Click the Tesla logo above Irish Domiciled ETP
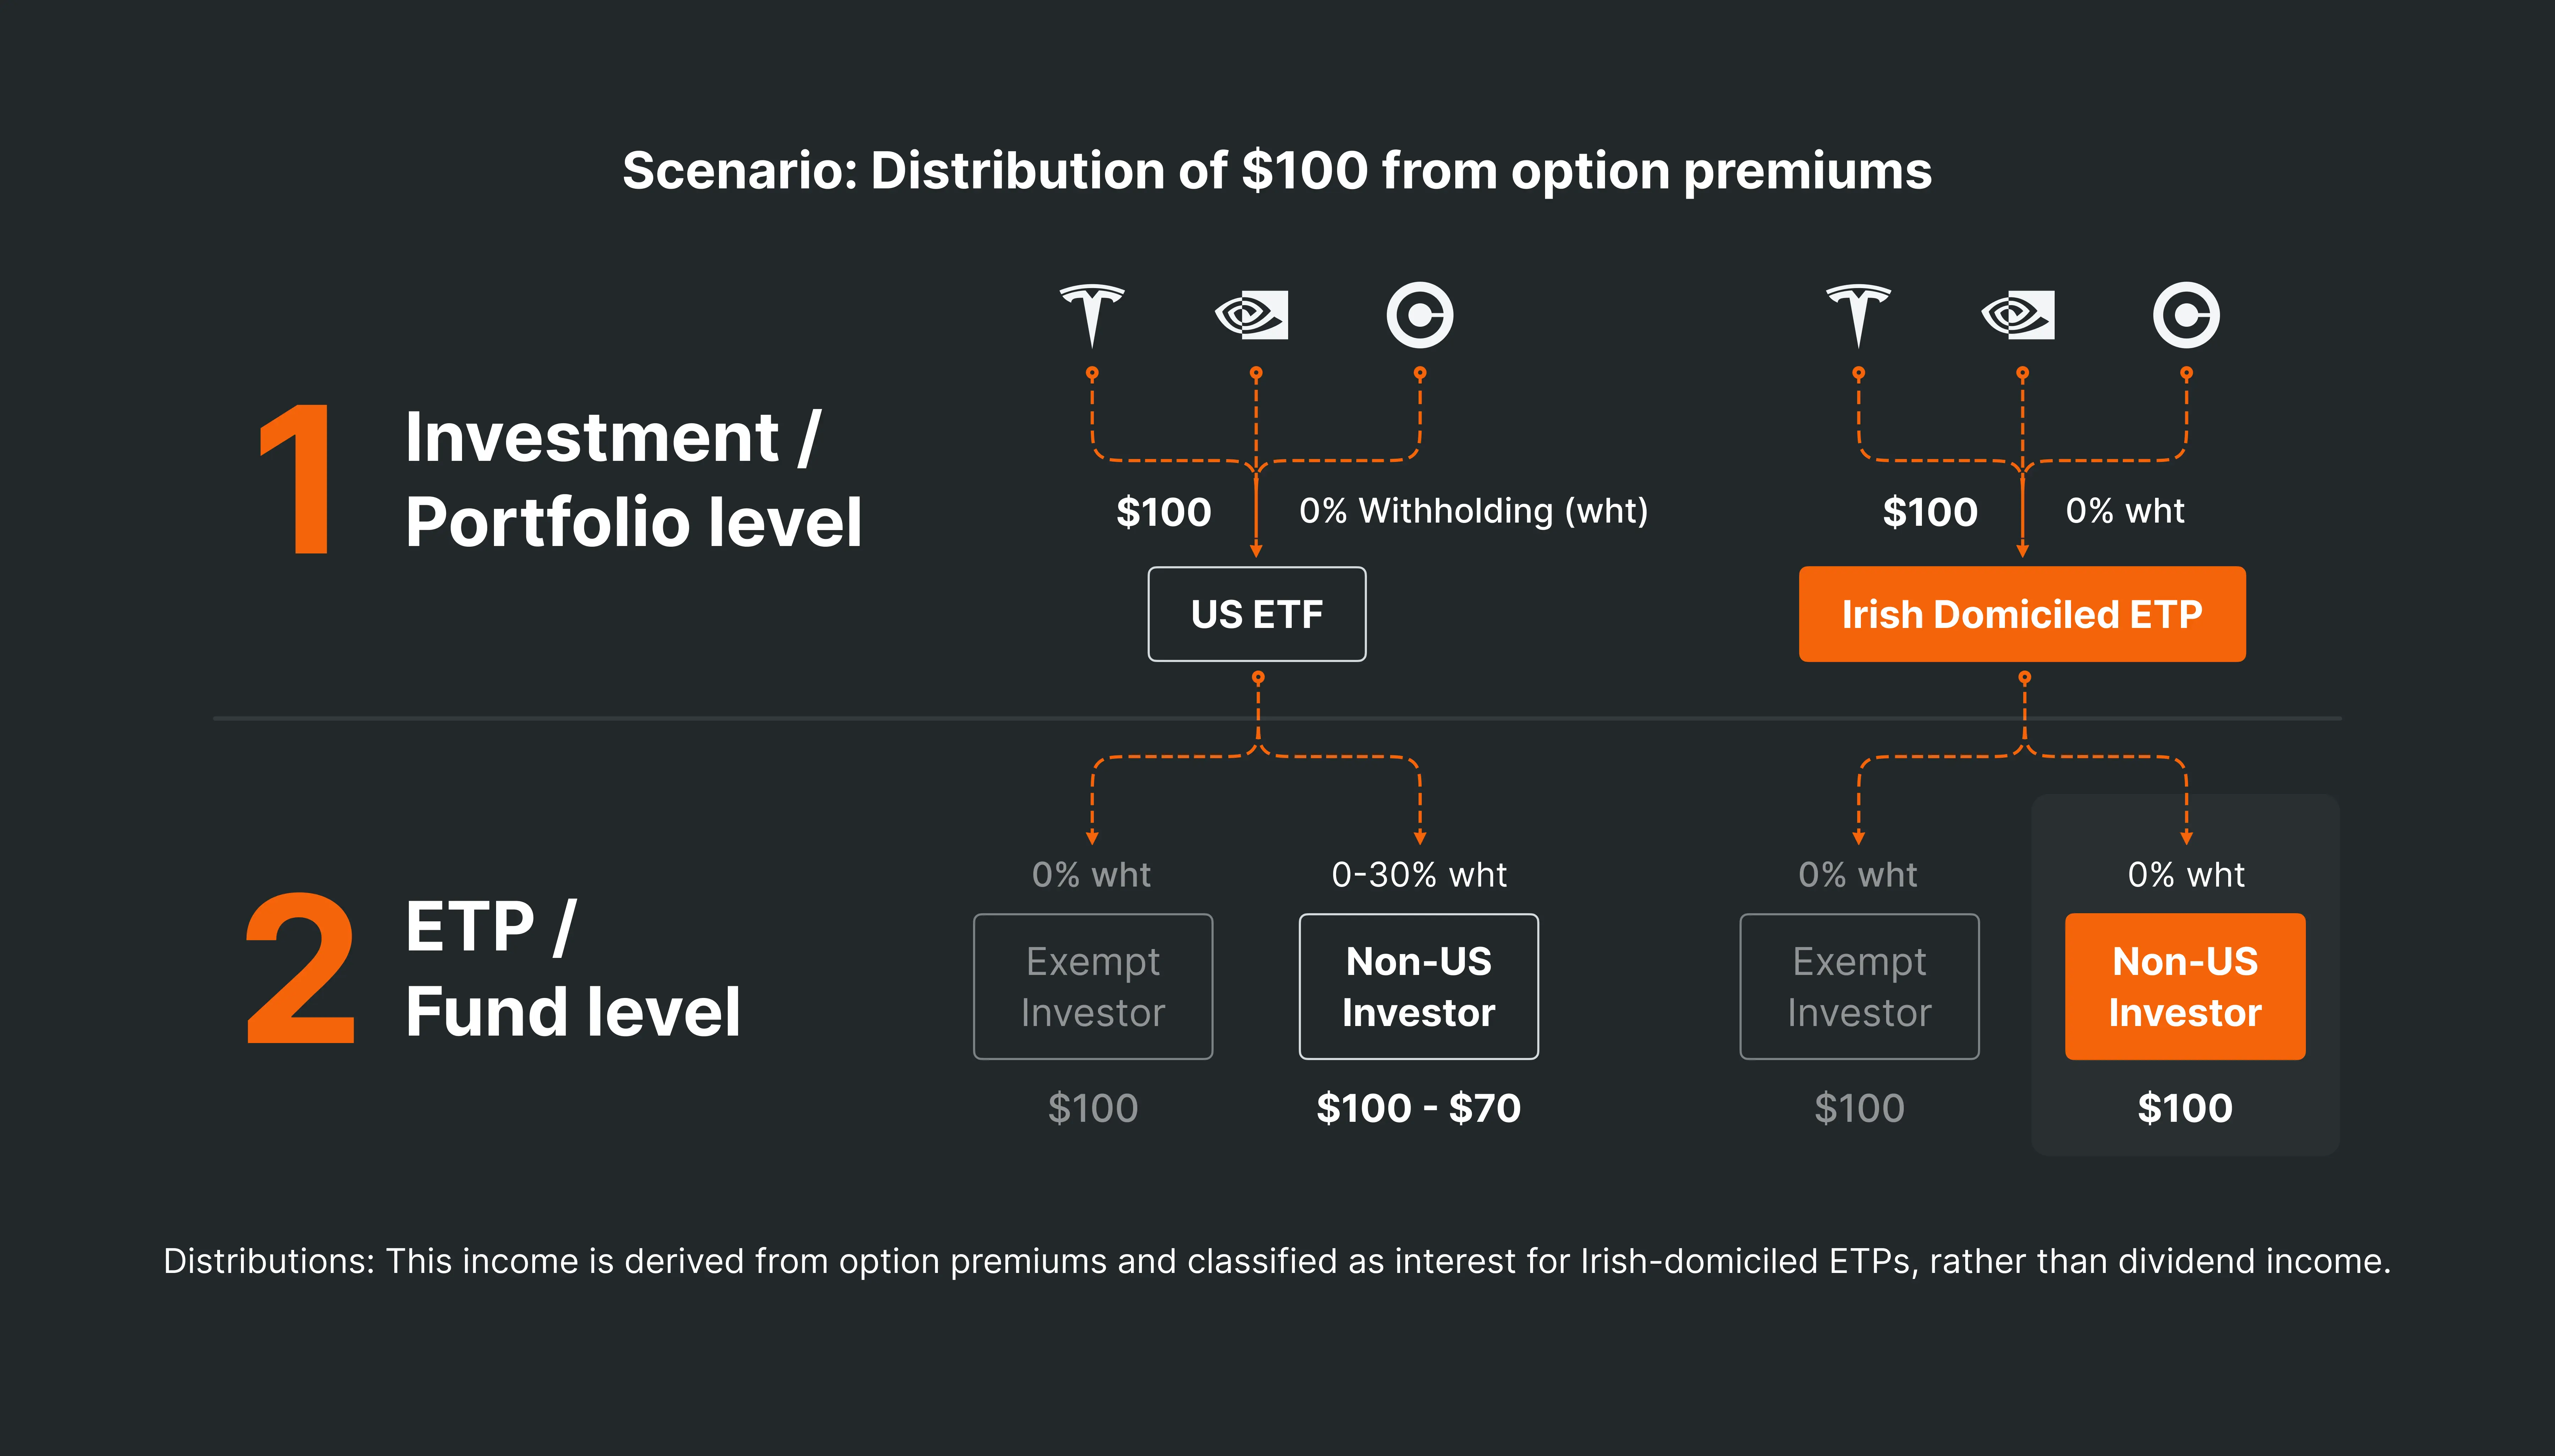This screenshot has width=2555, height=1456. point(1858,314)
